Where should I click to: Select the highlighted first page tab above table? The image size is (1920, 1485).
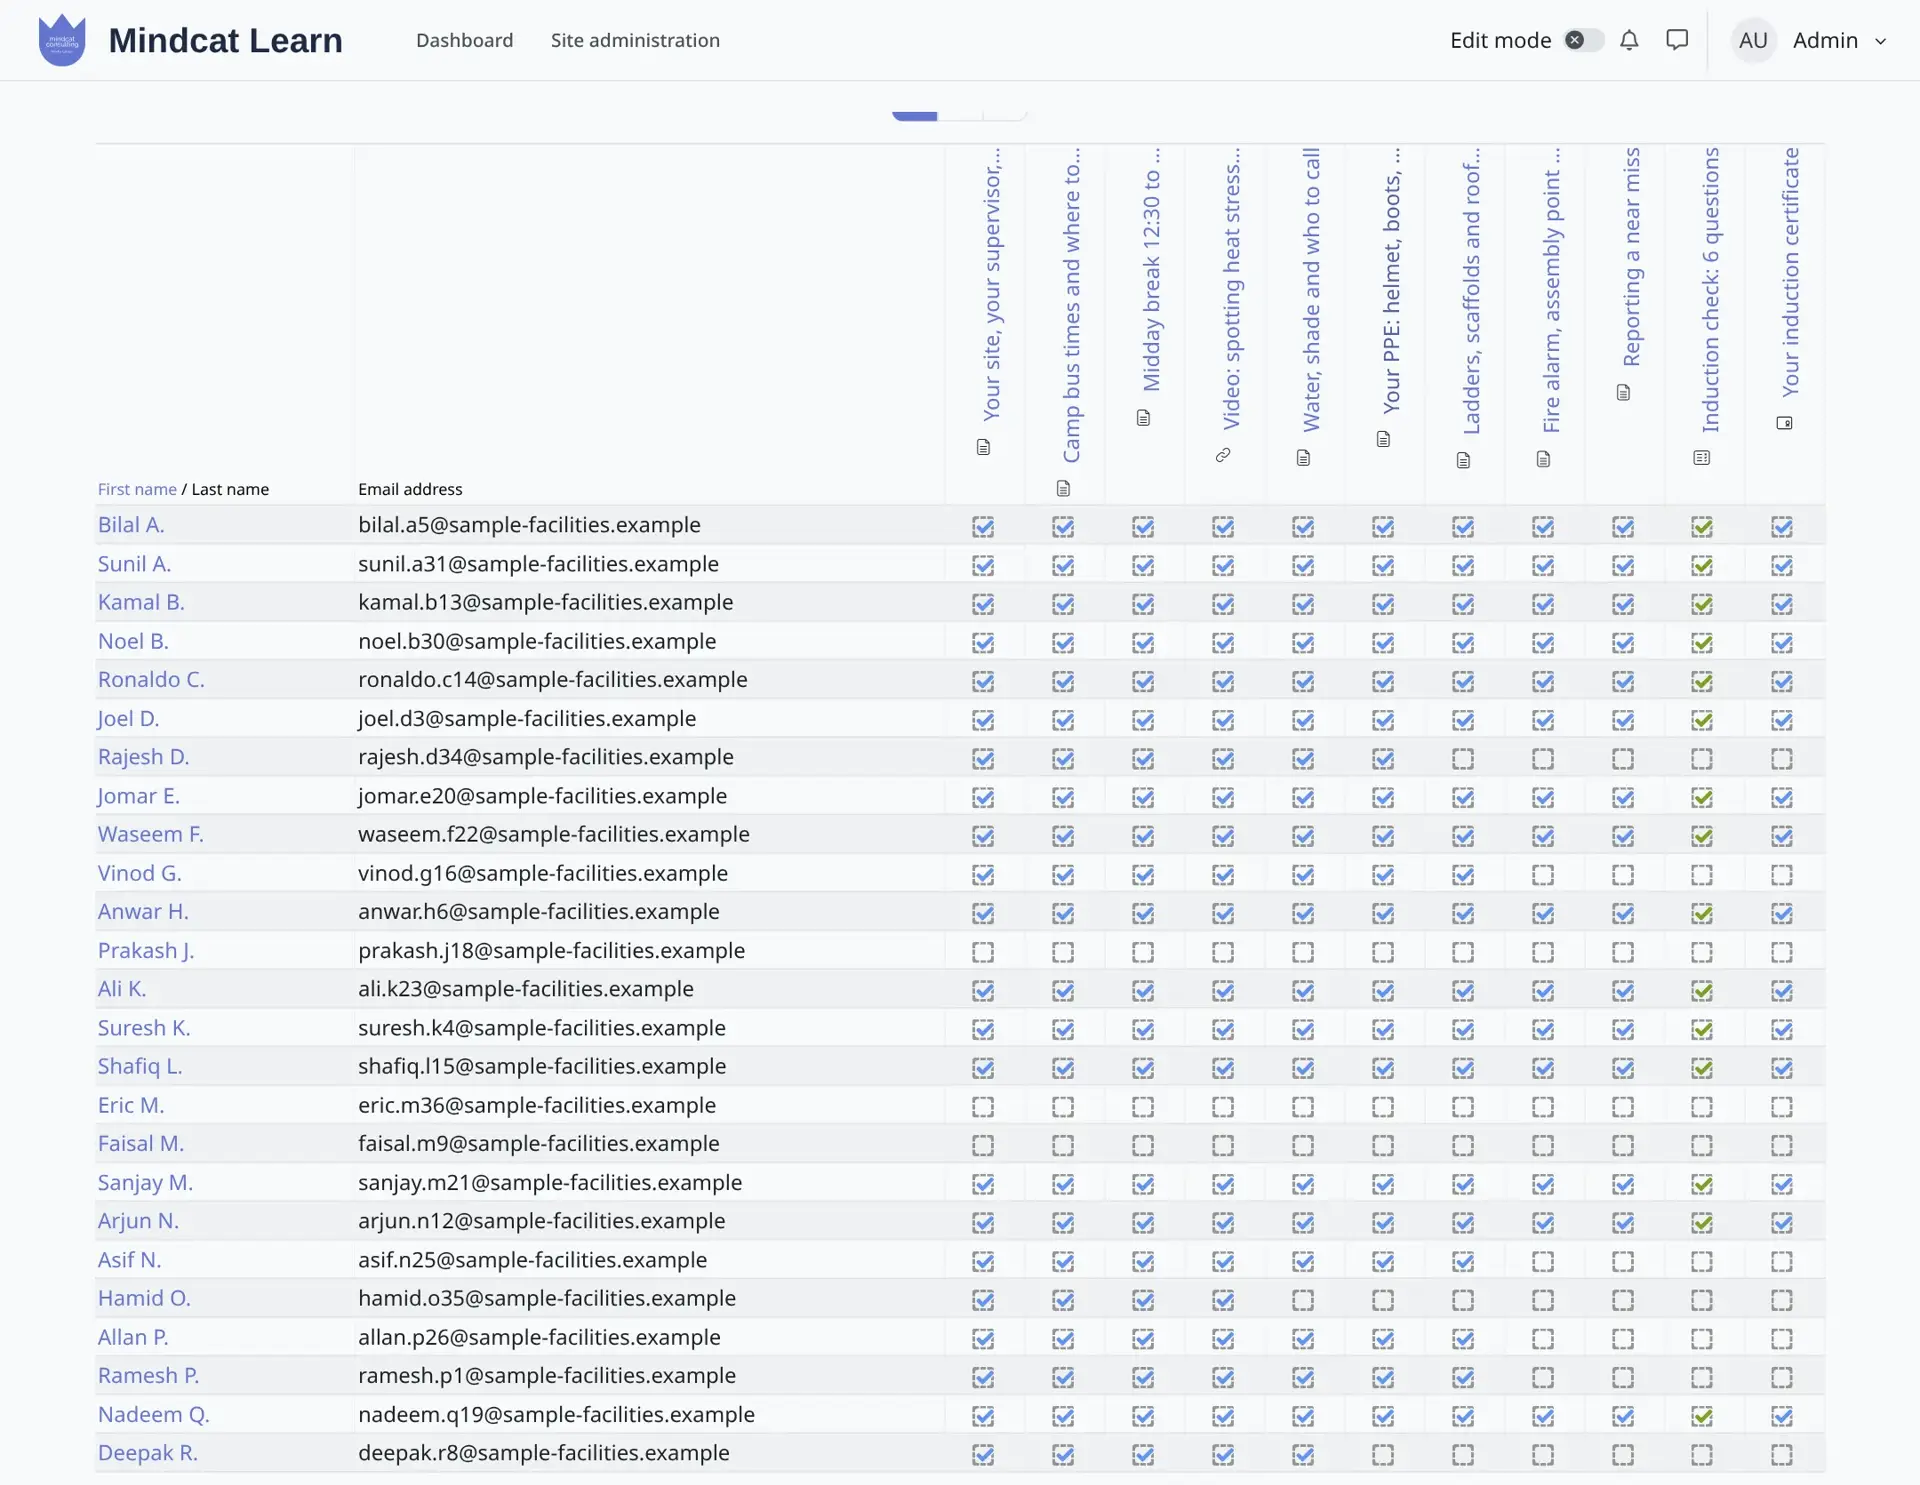pos(914,114)
